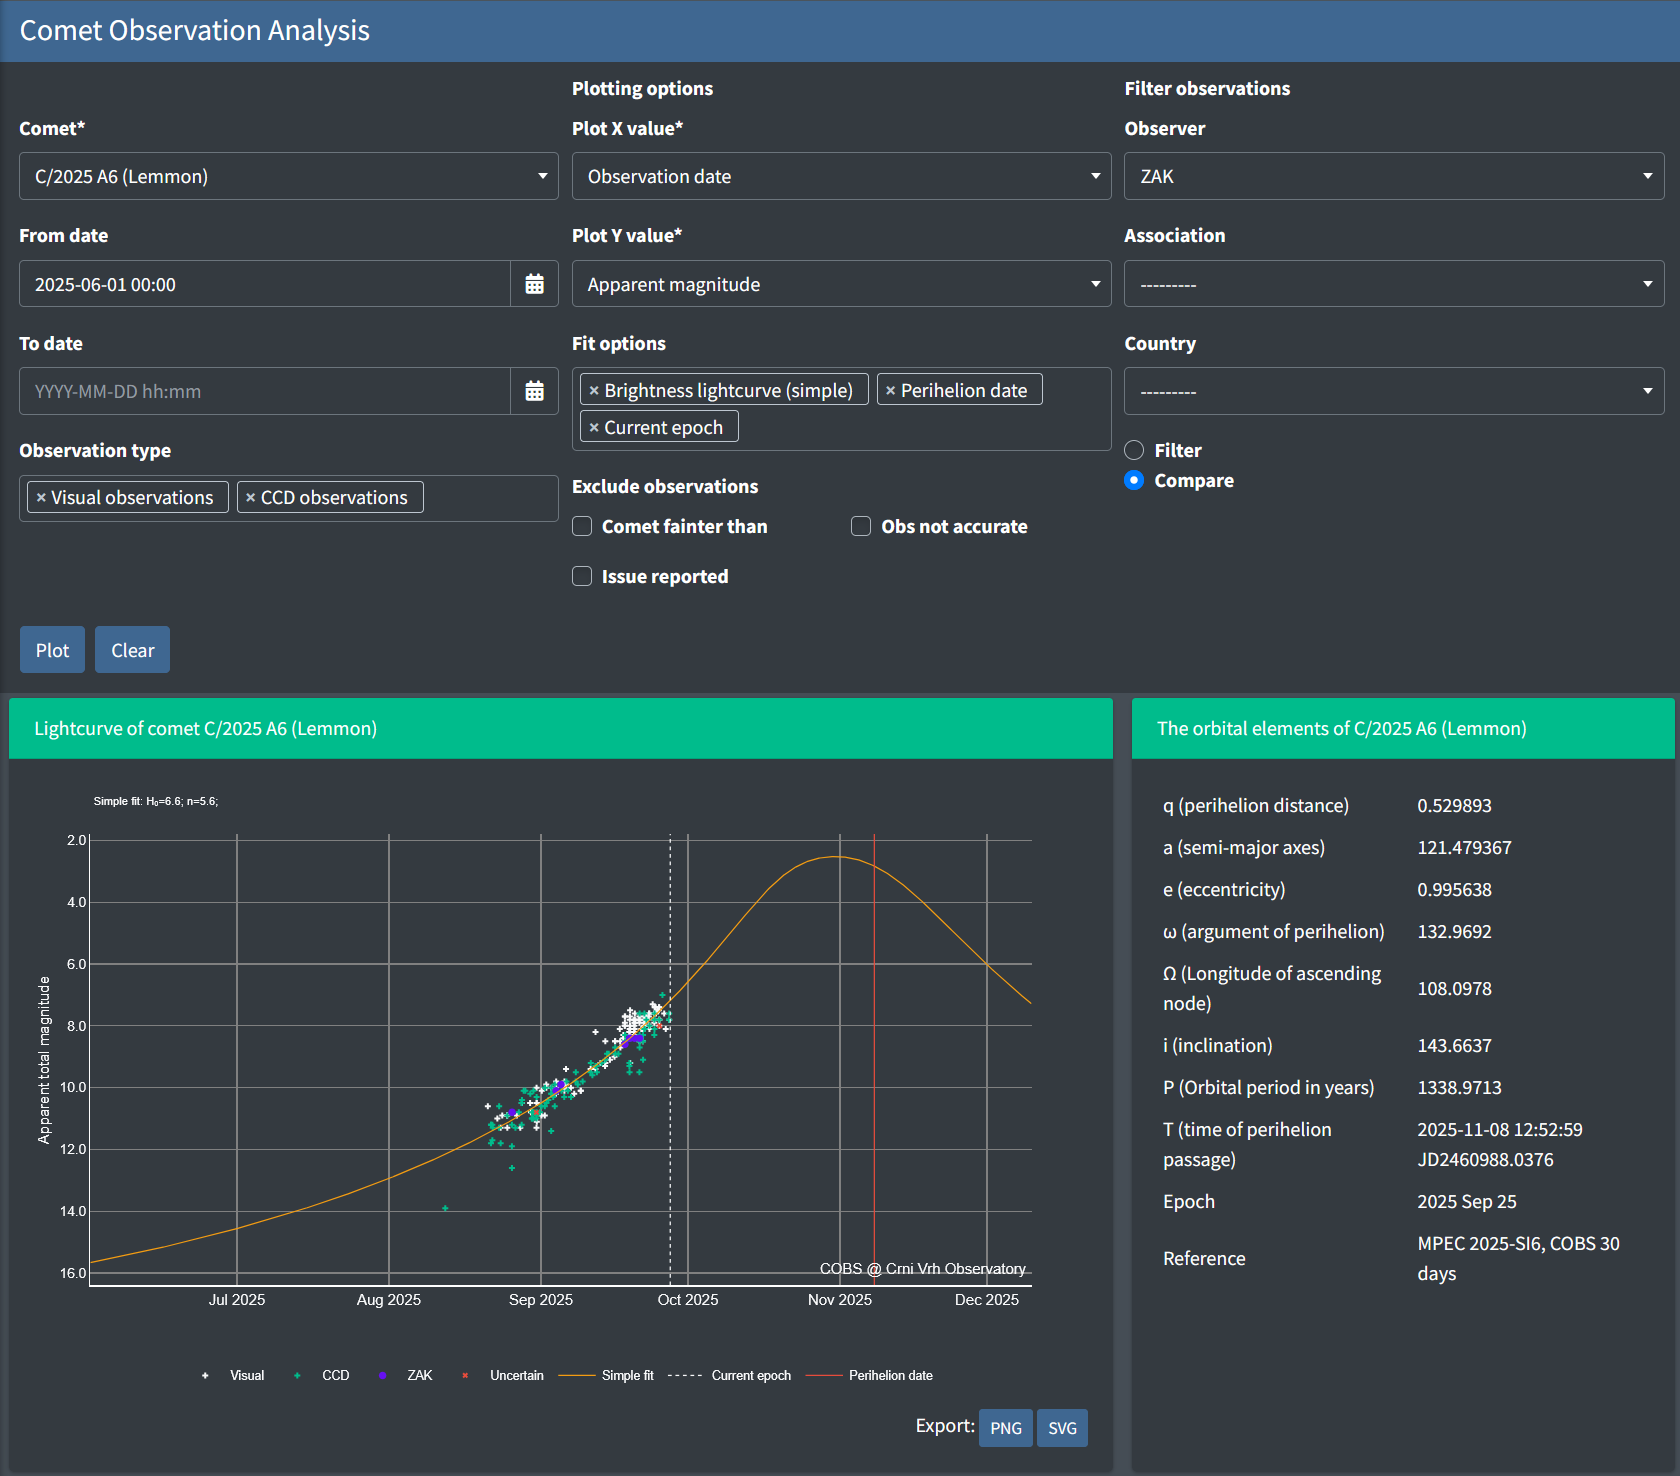Viewport: 1680px width, 1476px height.
Task: Toggle CCD marker swatch in legend
Action: click(297, 1376)
